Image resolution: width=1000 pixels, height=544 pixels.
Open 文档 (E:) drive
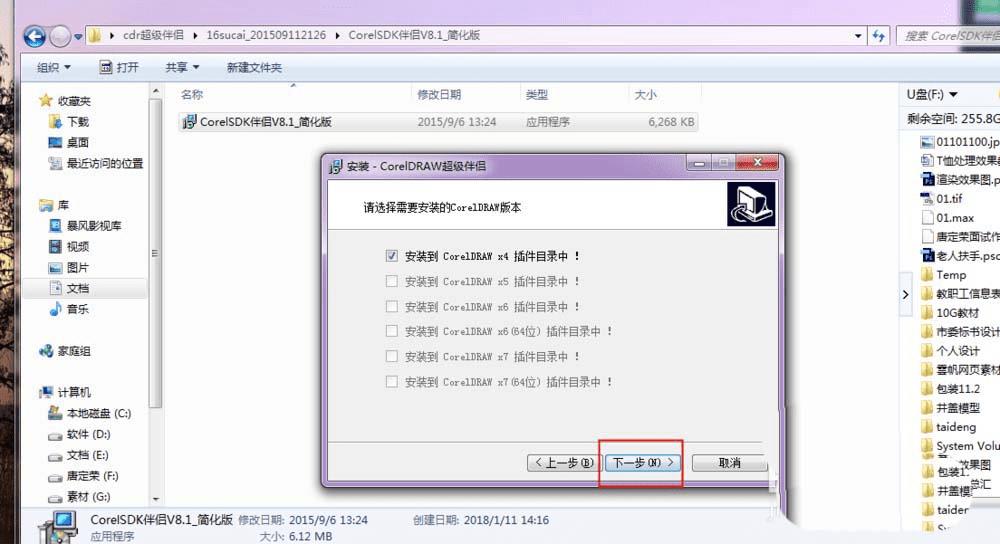(79, 455)
